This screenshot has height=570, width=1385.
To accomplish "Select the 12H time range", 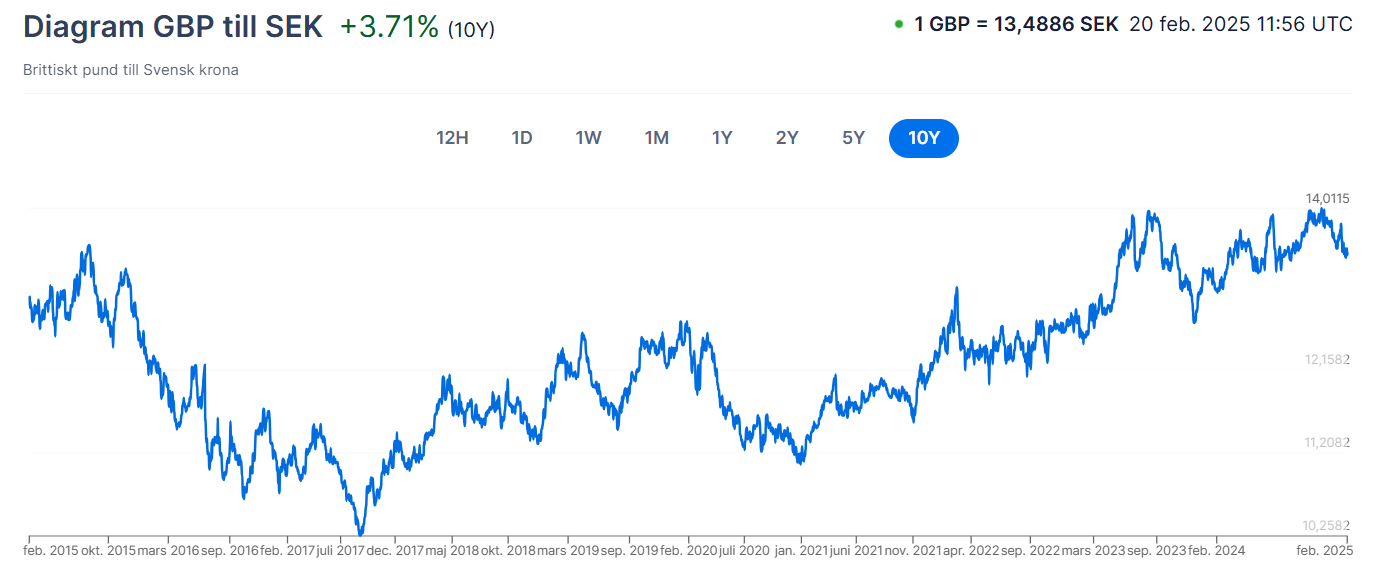I will (452, 138).
